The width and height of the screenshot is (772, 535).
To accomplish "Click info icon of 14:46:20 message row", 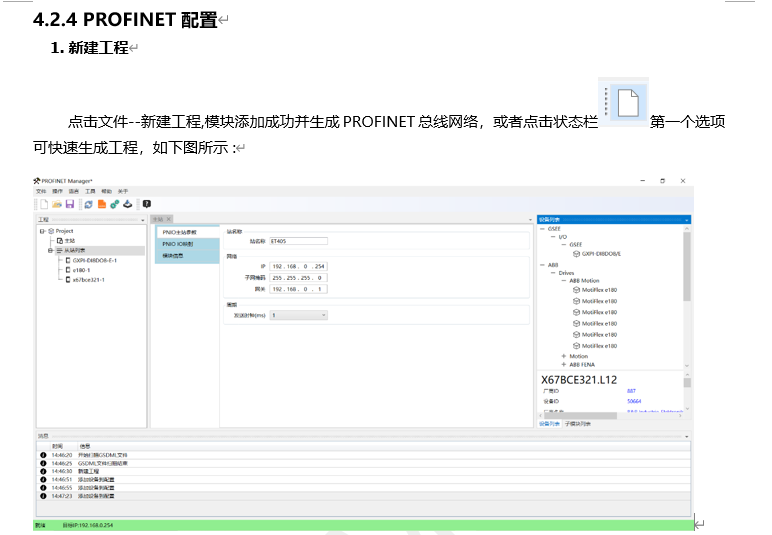I will (x=43, y=455).
